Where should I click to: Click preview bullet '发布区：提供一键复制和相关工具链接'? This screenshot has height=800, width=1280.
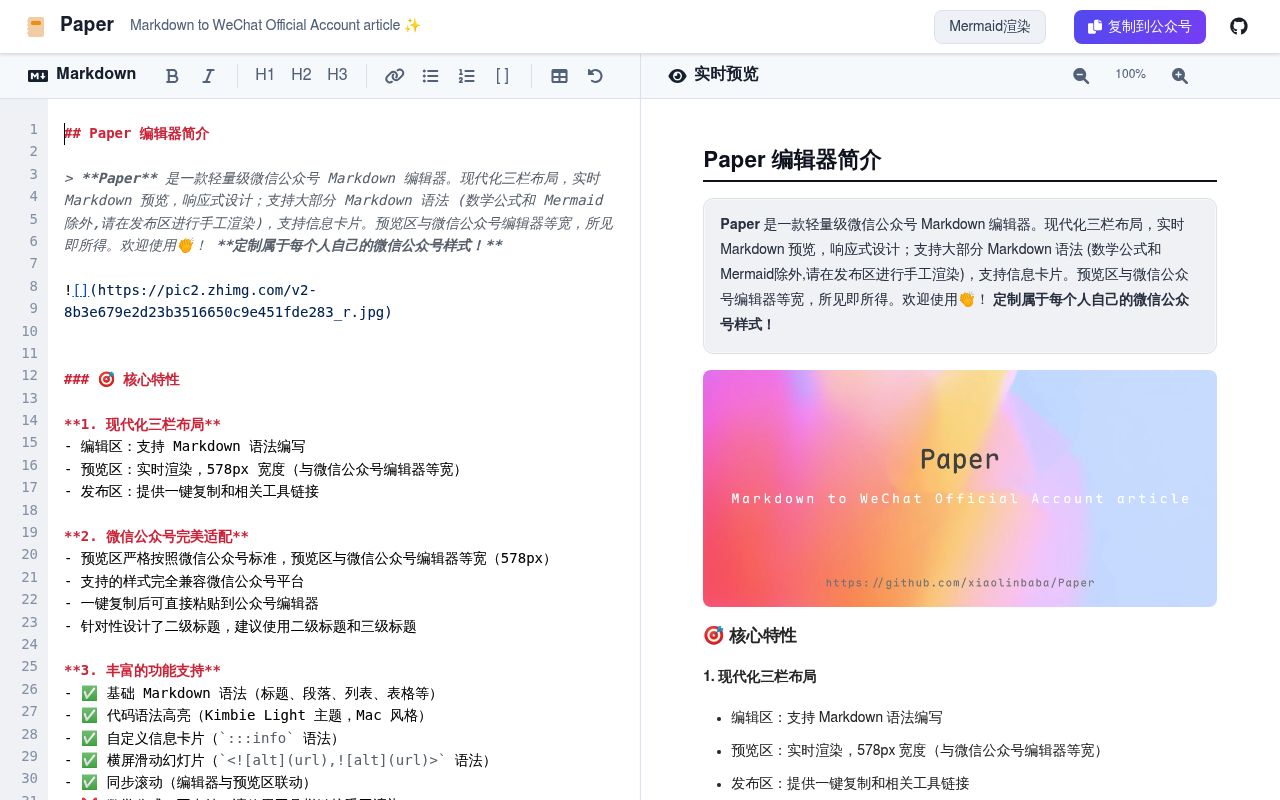tap(850, 783)
